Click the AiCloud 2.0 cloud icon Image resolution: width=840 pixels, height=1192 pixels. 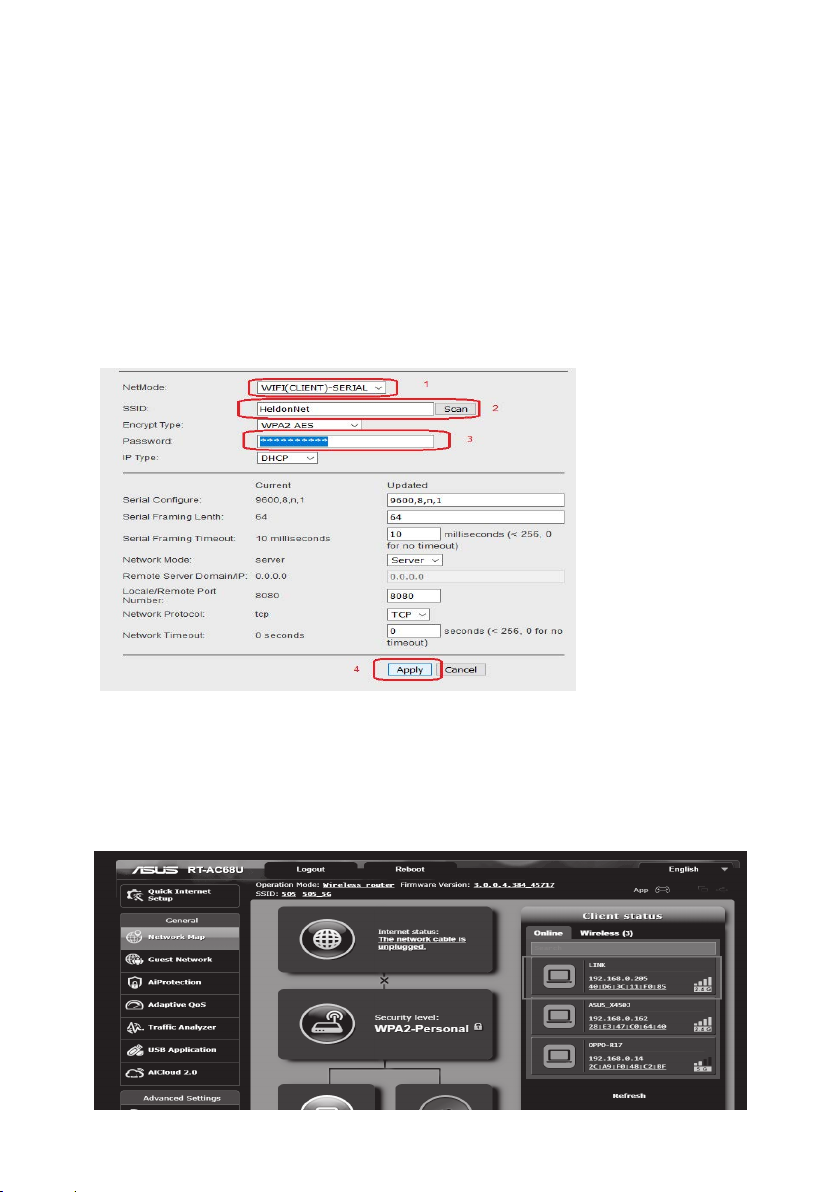click(x=135, y=1073)
